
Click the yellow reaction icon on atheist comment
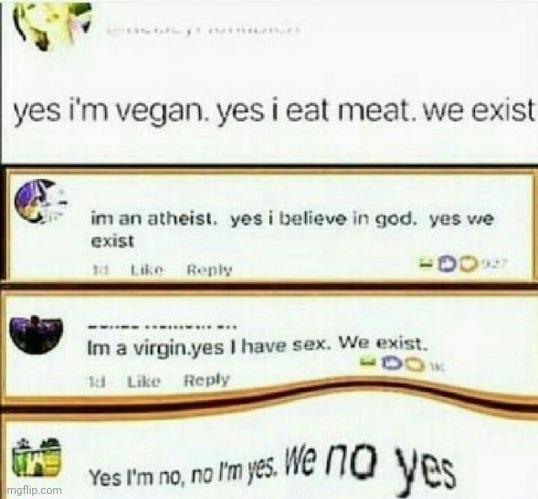[468, 264]
